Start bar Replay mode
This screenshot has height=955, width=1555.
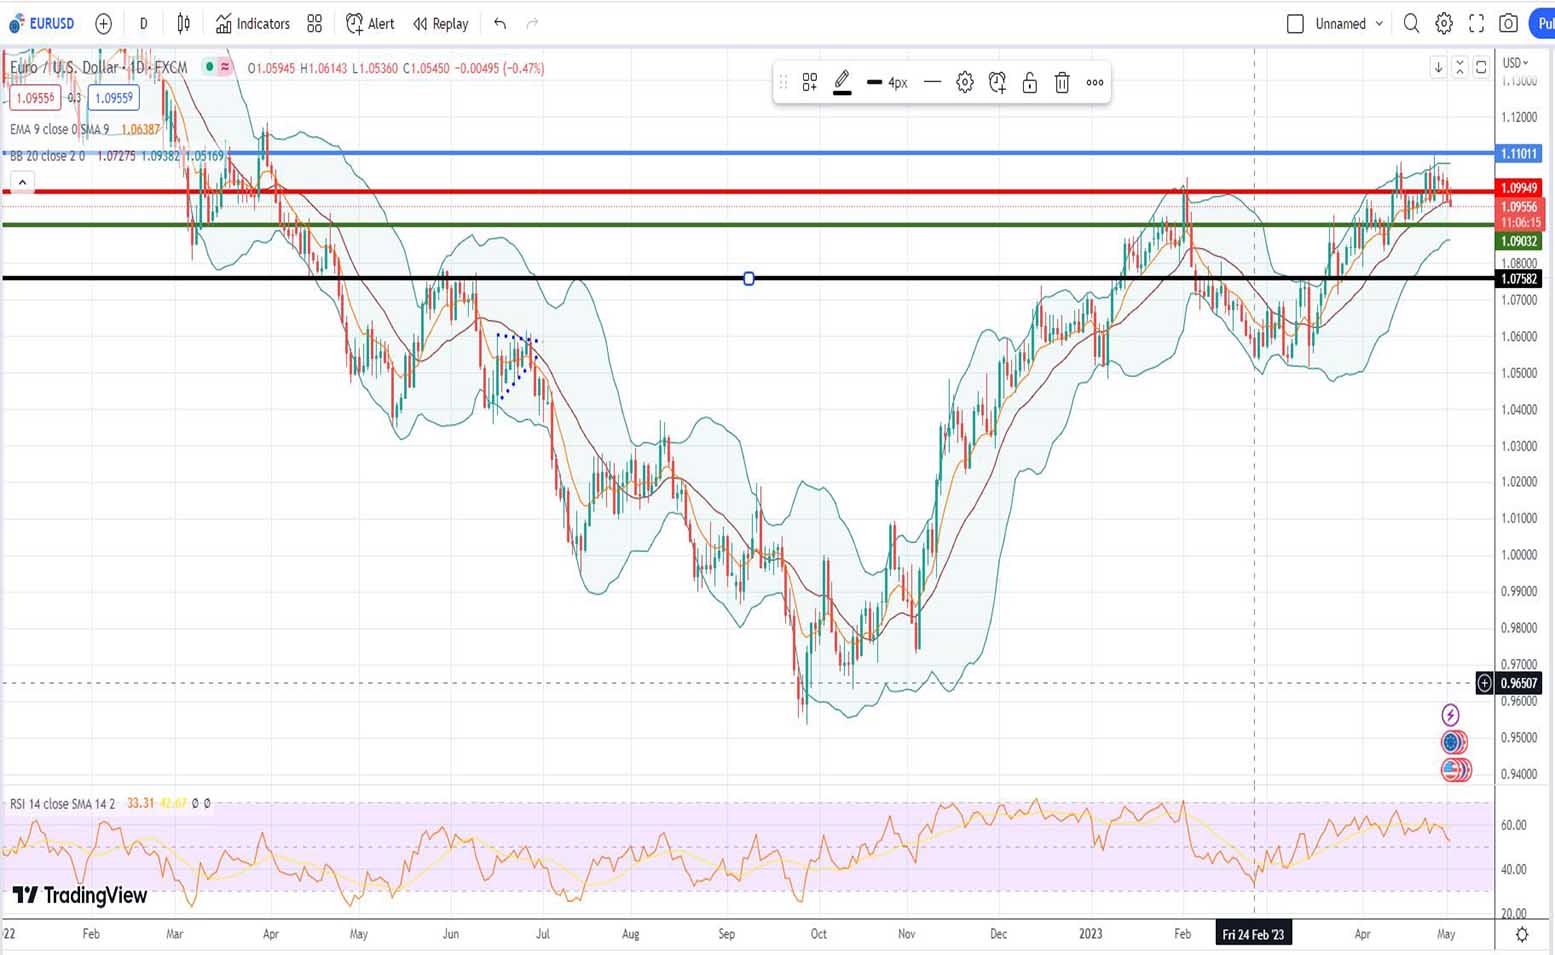pos(441,23)
